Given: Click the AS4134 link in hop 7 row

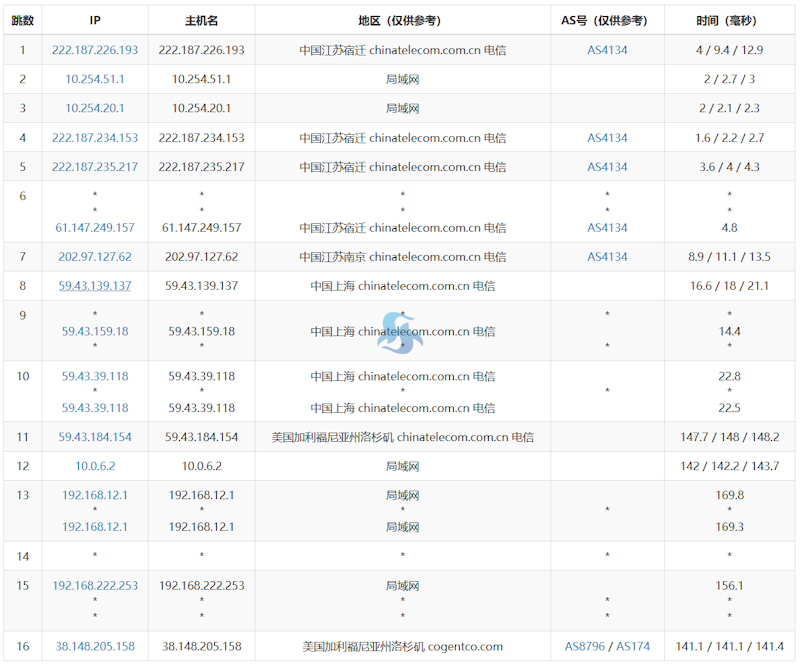Looking at the screenshot, I should (607, 257).
